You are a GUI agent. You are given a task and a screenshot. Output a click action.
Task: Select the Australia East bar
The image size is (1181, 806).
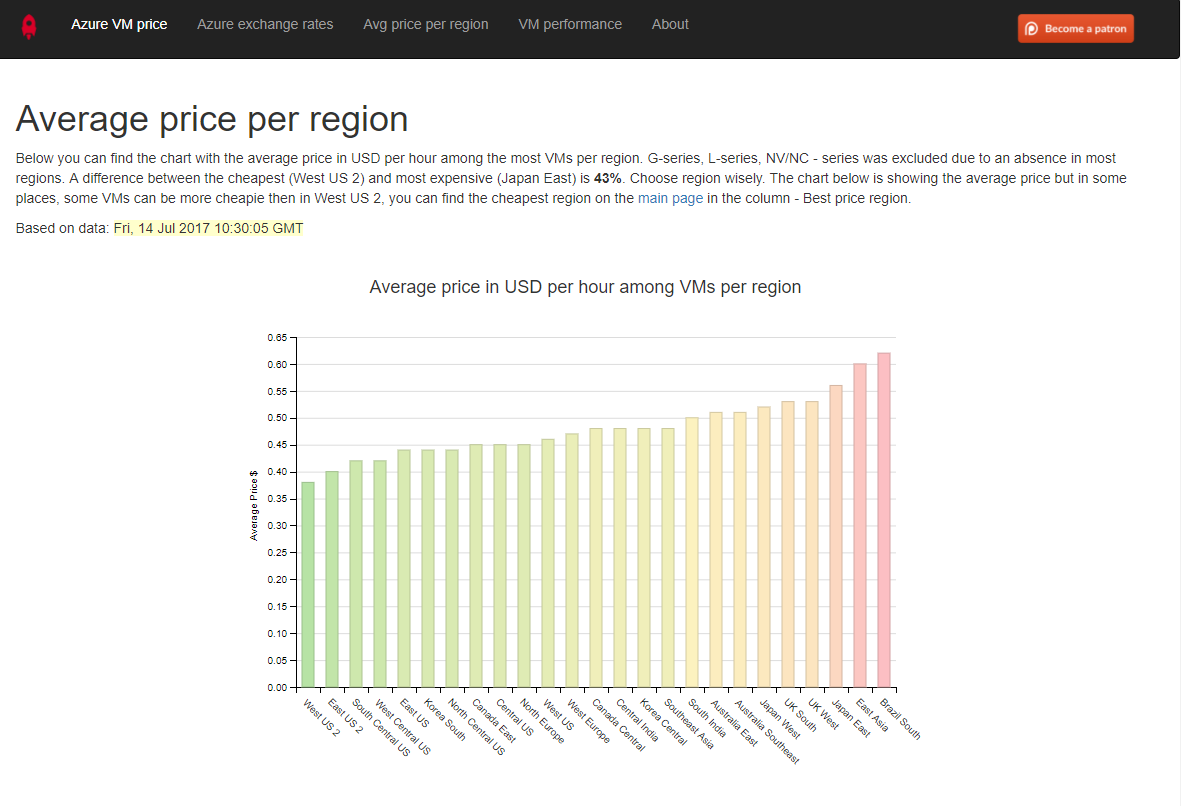pos(716,550)
